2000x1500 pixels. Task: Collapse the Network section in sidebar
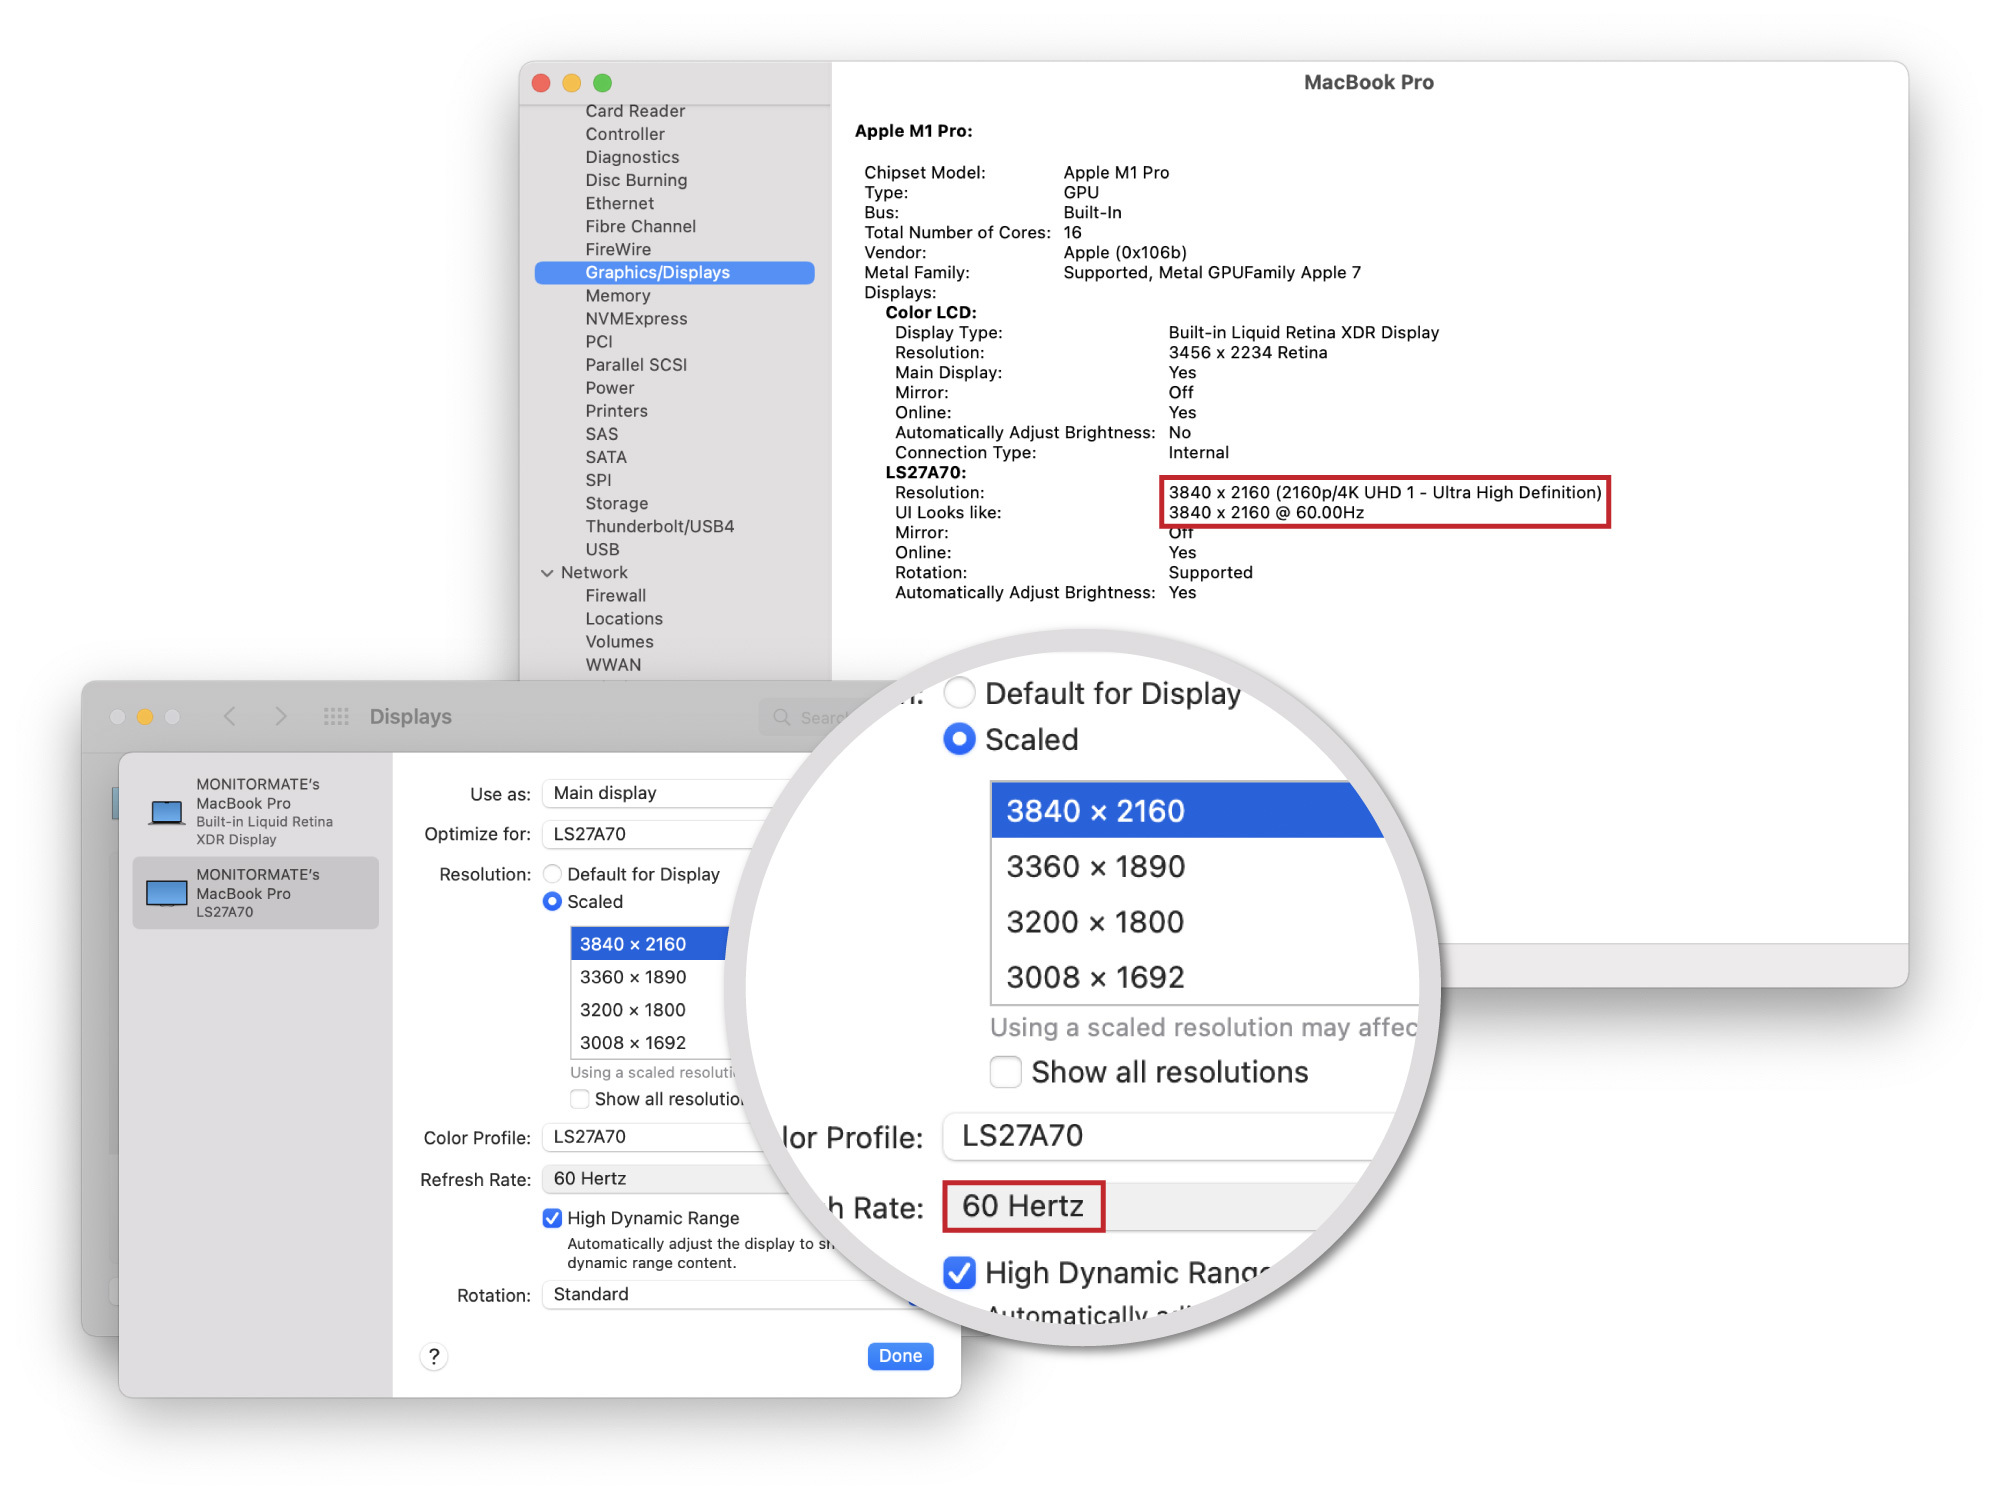pos(547,573)
